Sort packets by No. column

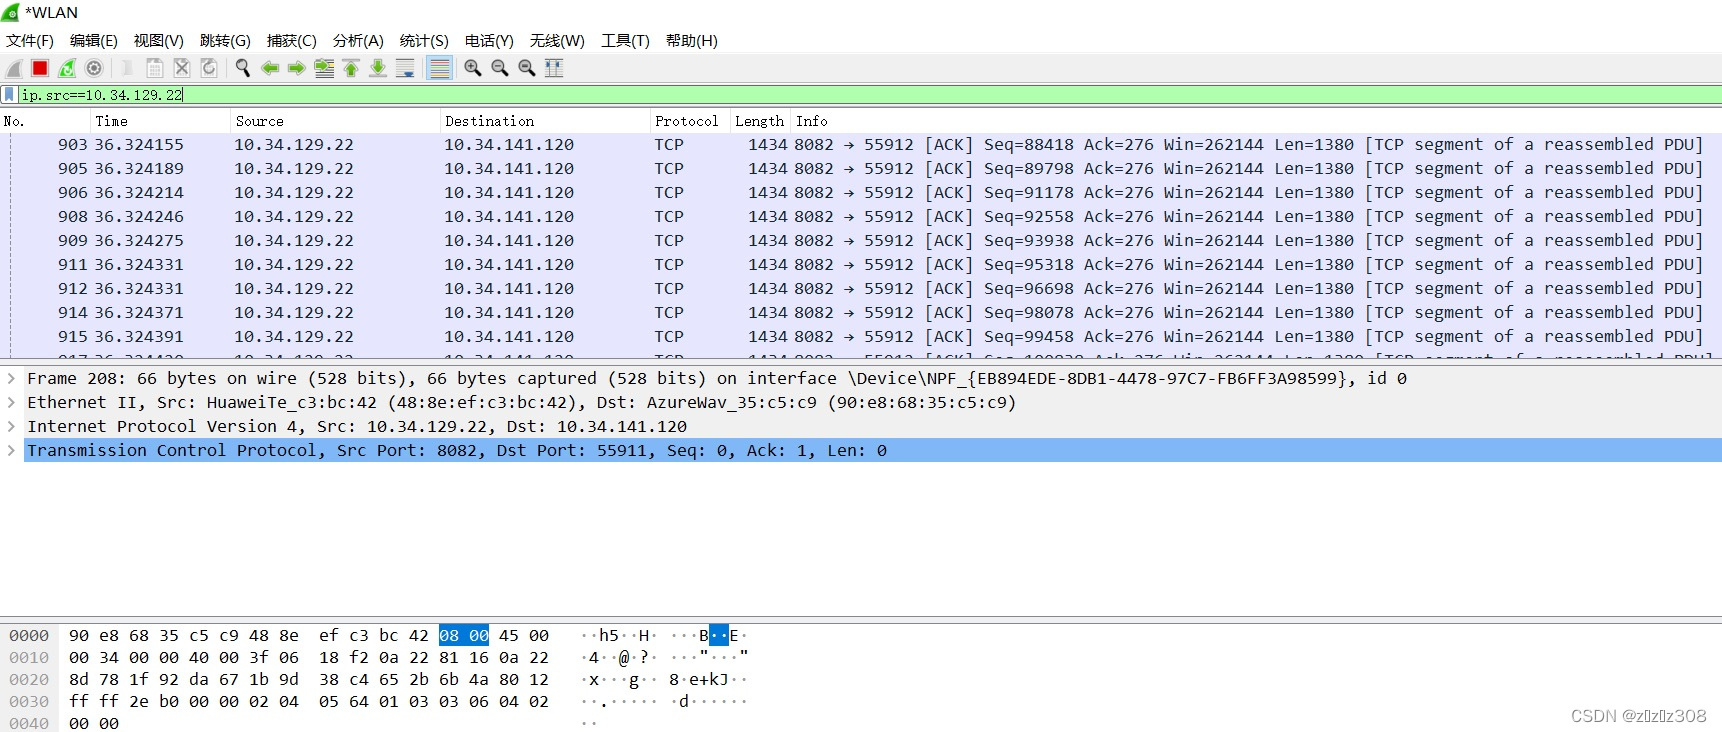click(x=45, y=121)
